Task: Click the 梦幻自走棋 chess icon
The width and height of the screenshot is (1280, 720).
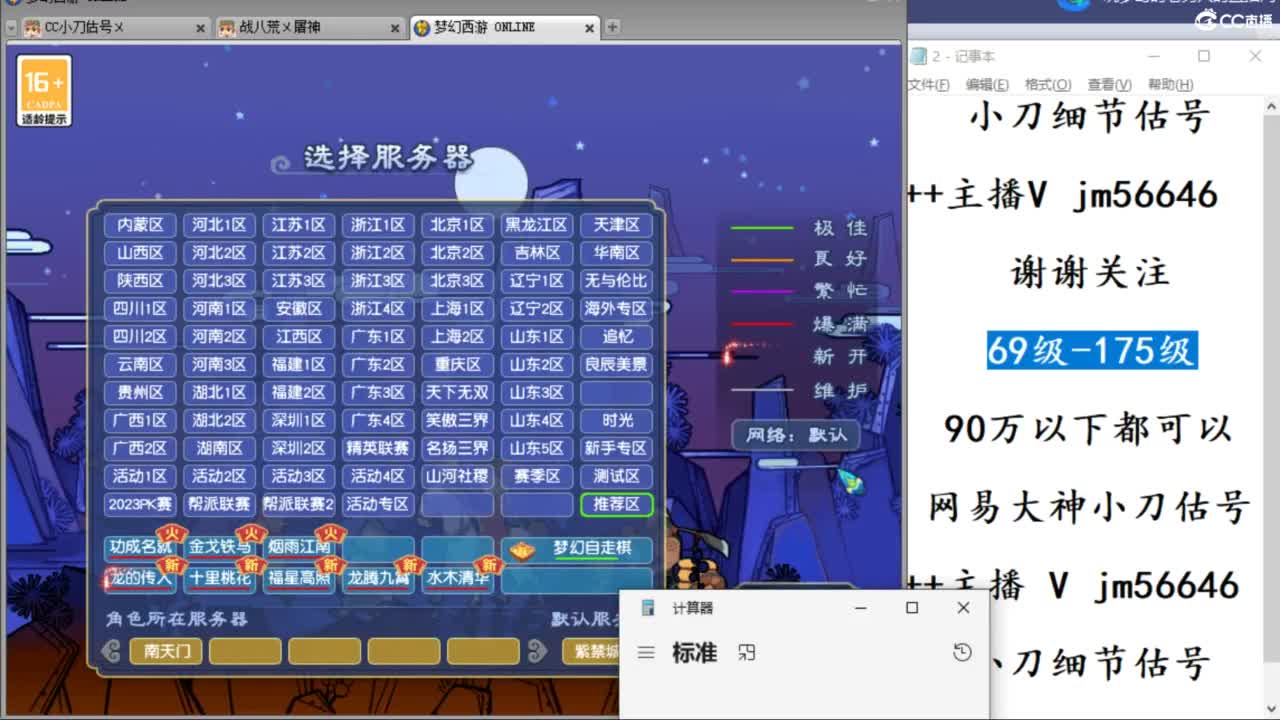Action: pyautogui.click(x=522, y=550)
